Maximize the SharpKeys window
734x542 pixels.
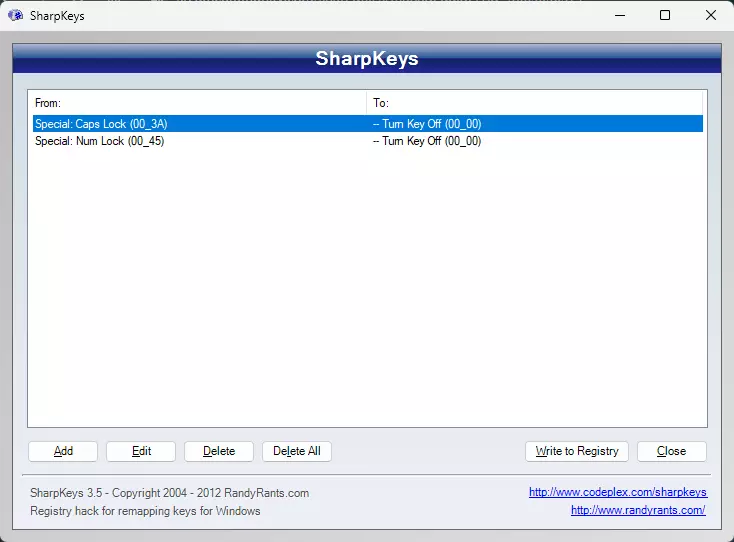(665, 15)
